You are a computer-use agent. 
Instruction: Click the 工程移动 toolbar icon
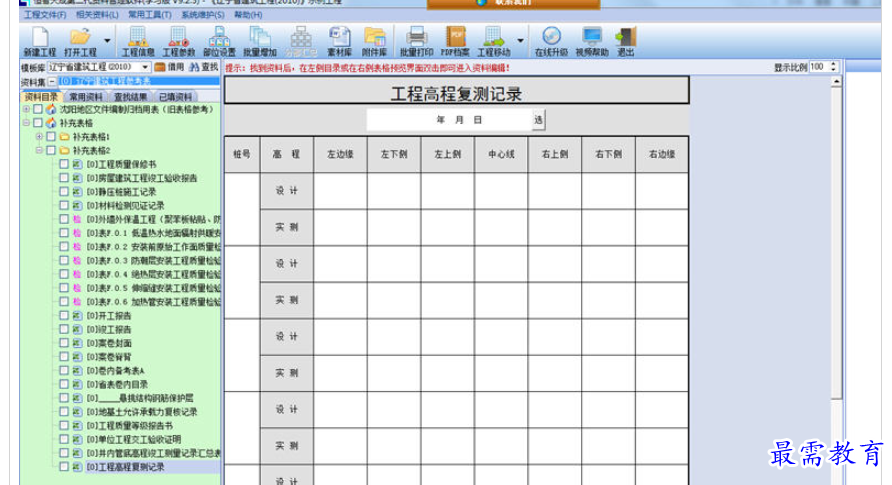(x=493, y=42)
